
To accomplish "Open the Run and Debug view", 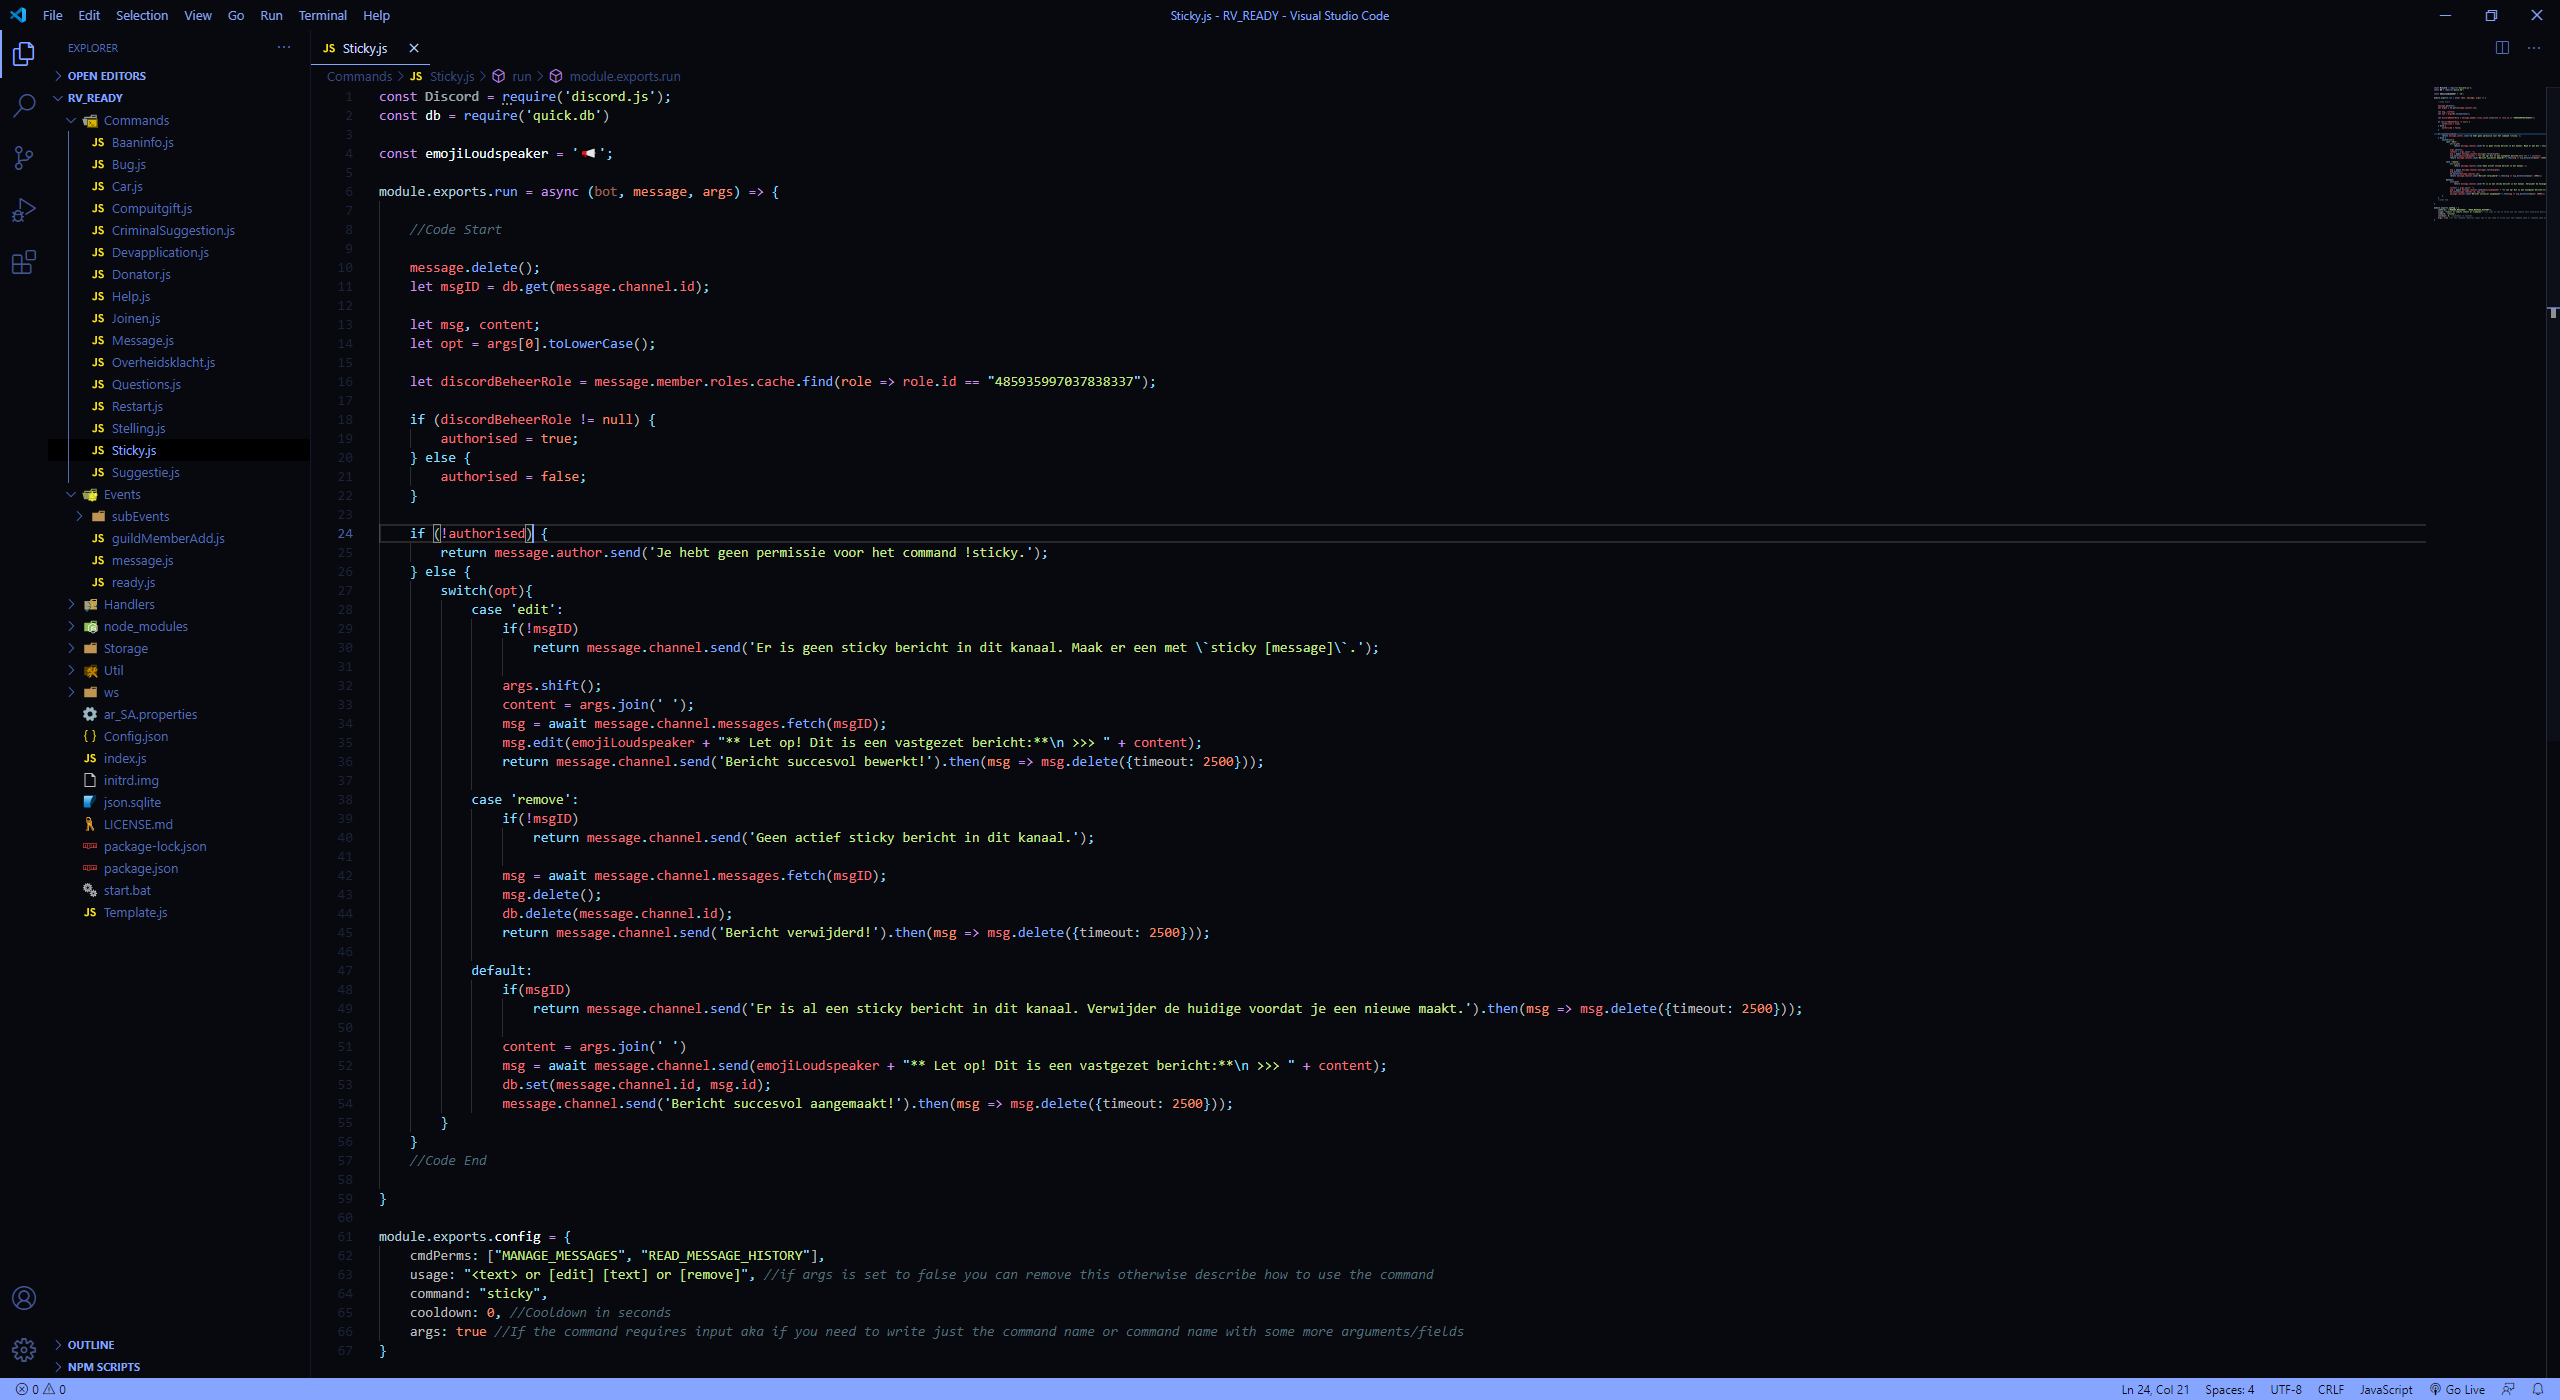I will pyautogui.click(x=24, y=210).
